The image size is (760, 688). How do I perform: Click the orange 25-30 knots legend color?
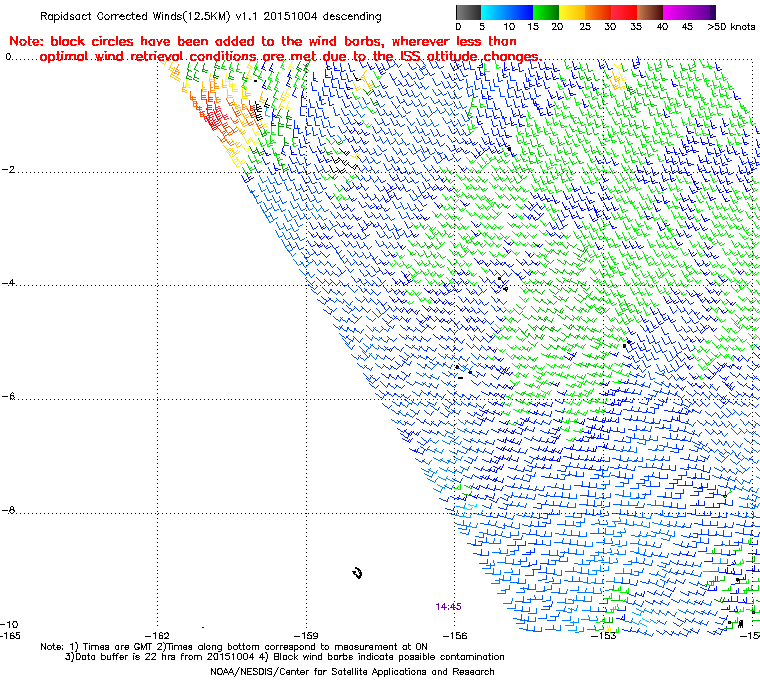click(x=598, y=13)
